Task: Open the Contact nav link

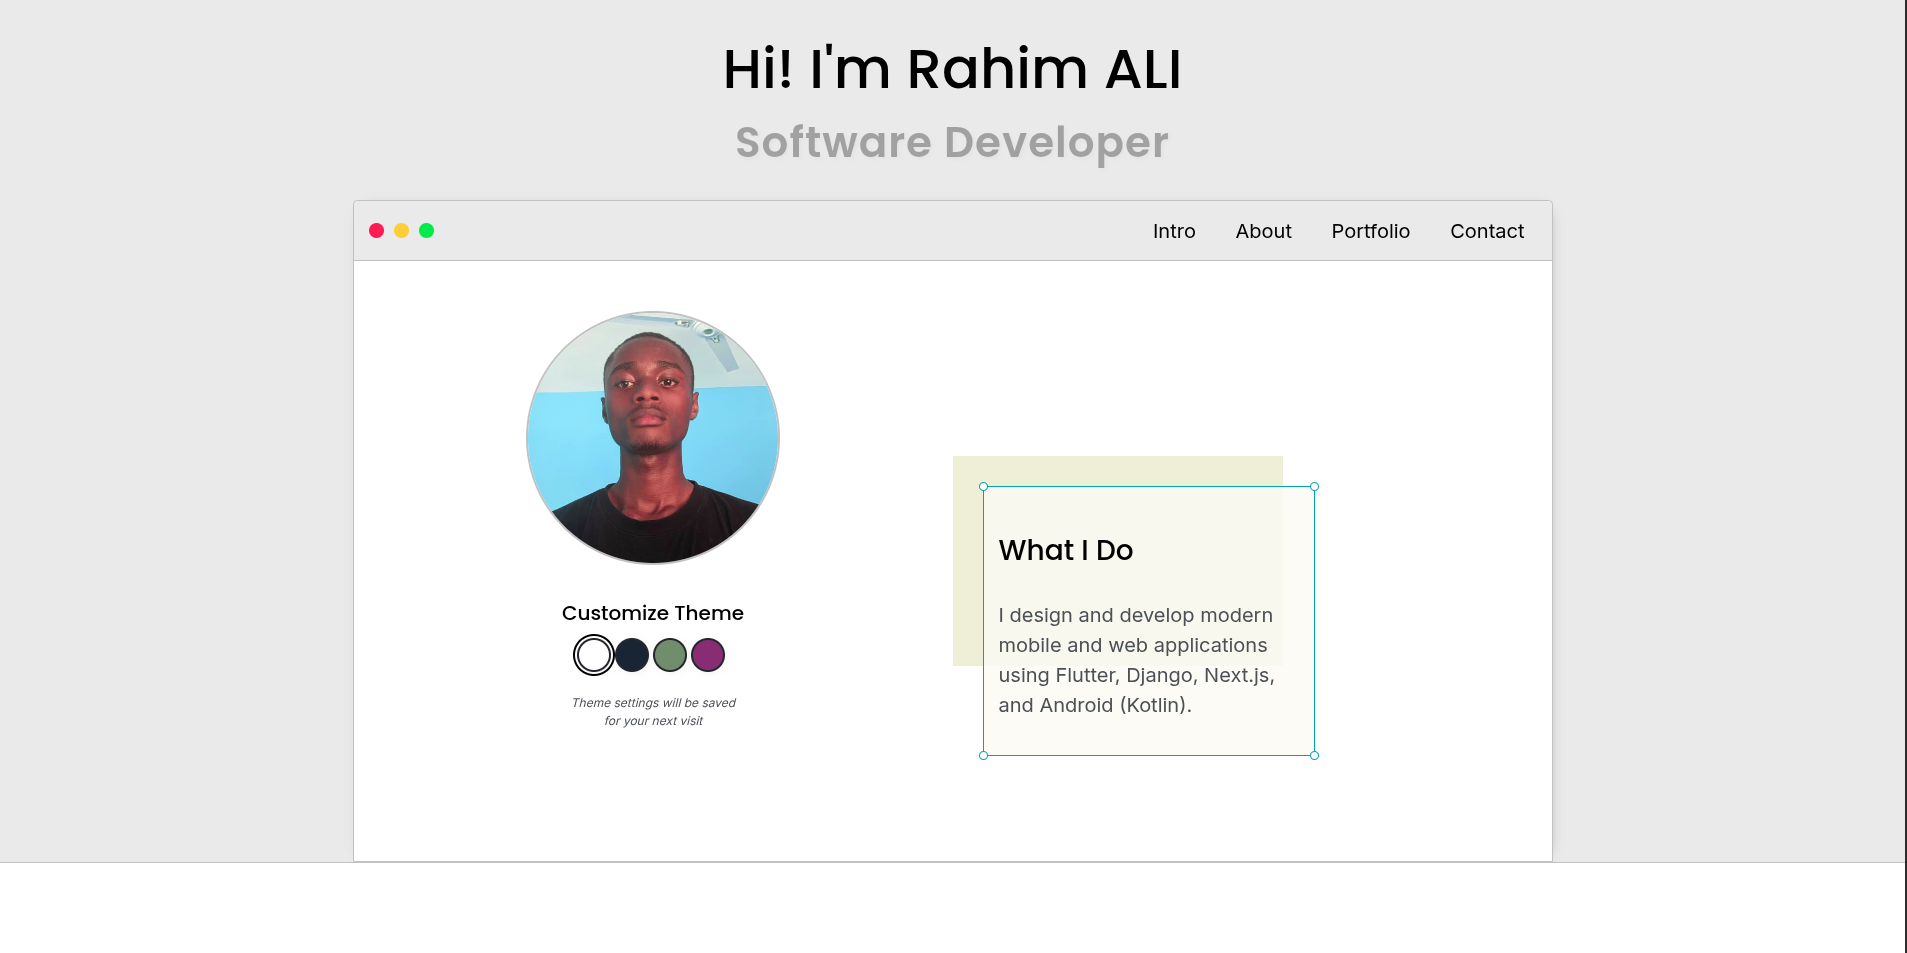Action: tap(1486, 231)
